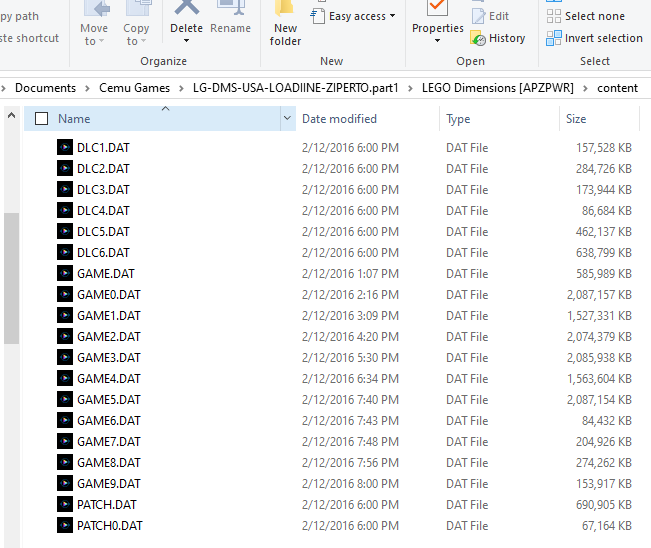Click the Edit icon in Open group
This screenshot has height=548, width=651.
(478, 16)
